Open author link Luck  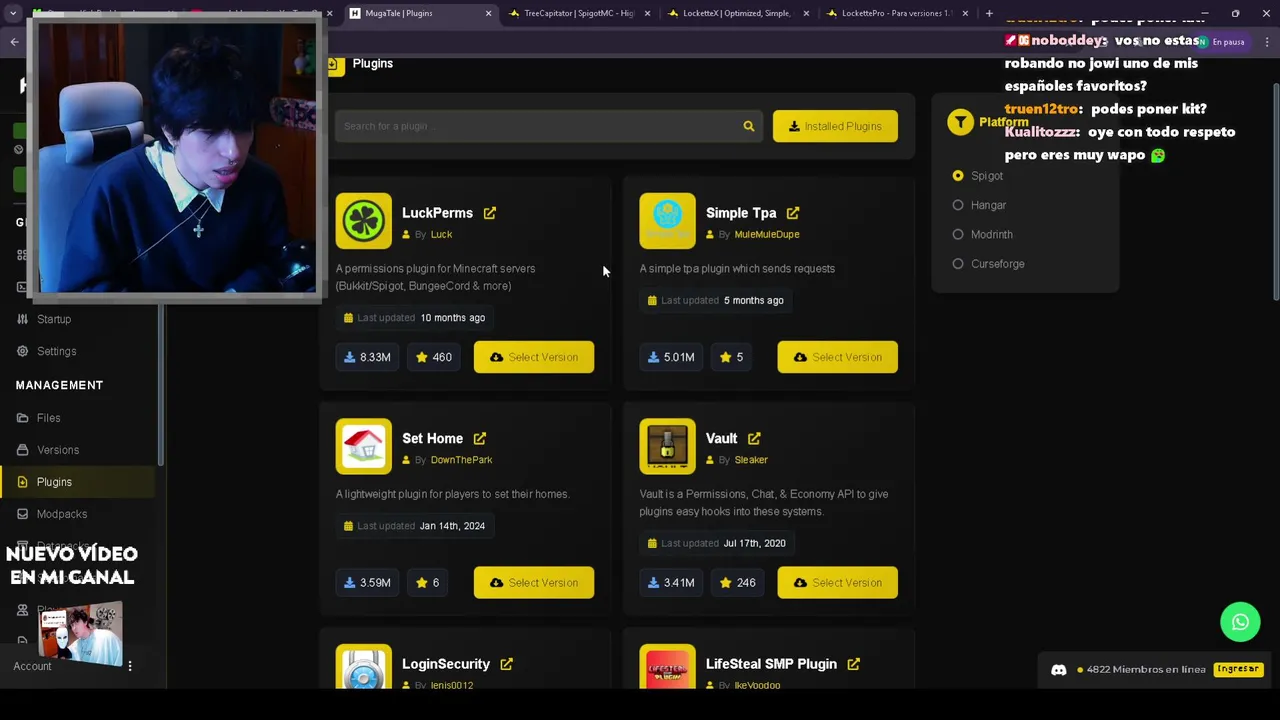click(x=441, y=235)
